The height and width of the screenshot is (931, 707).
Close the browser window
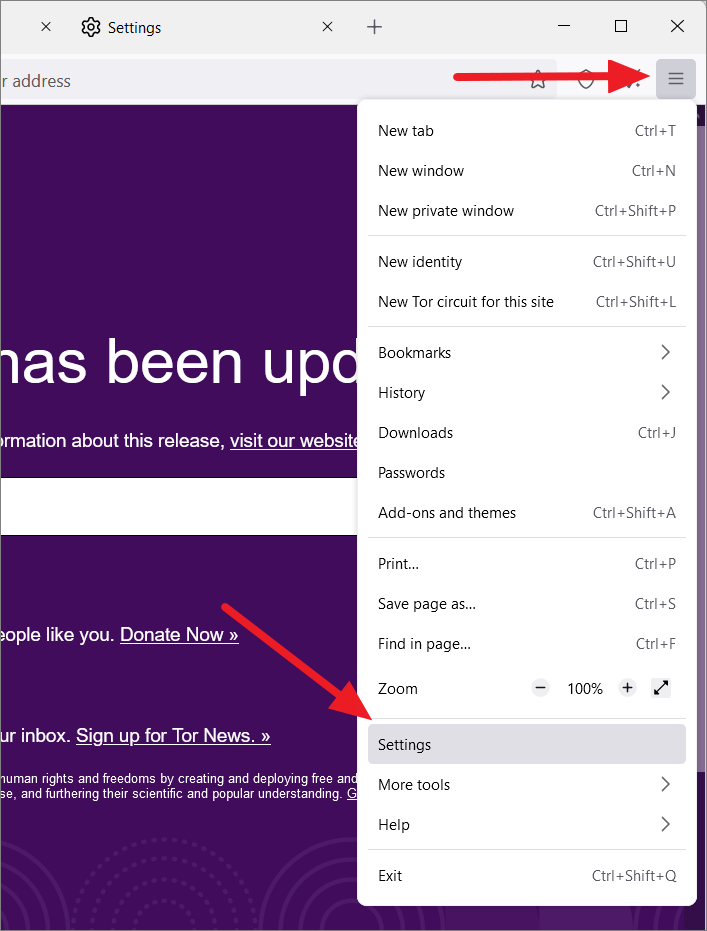click(x=677, y=26)
